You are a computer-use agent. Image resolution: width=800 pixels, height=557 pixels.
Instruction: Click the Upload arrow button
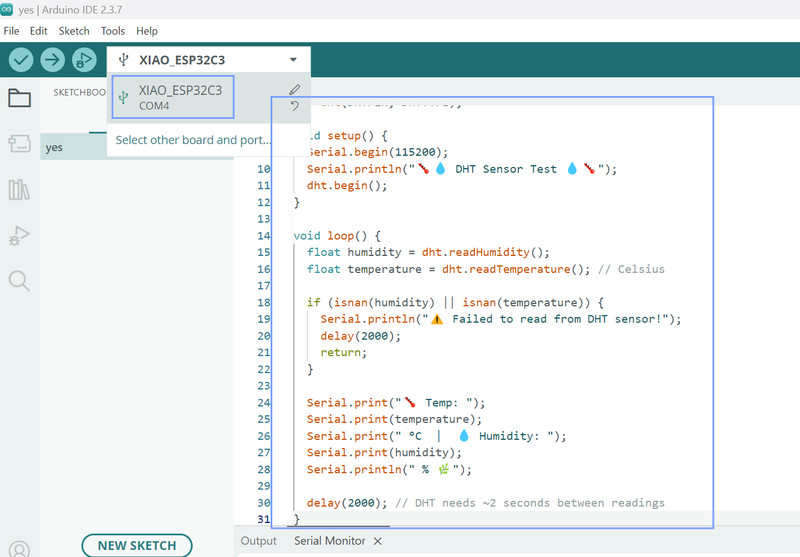(x=53, y=60)
